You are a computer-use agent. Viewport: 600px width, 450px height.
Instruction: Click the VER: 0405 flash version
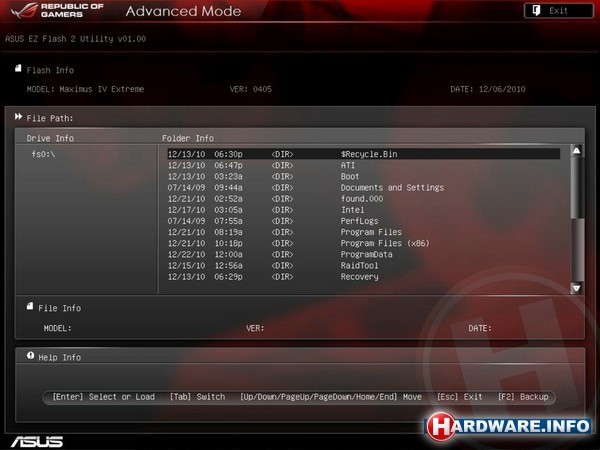tap(251, 89)
